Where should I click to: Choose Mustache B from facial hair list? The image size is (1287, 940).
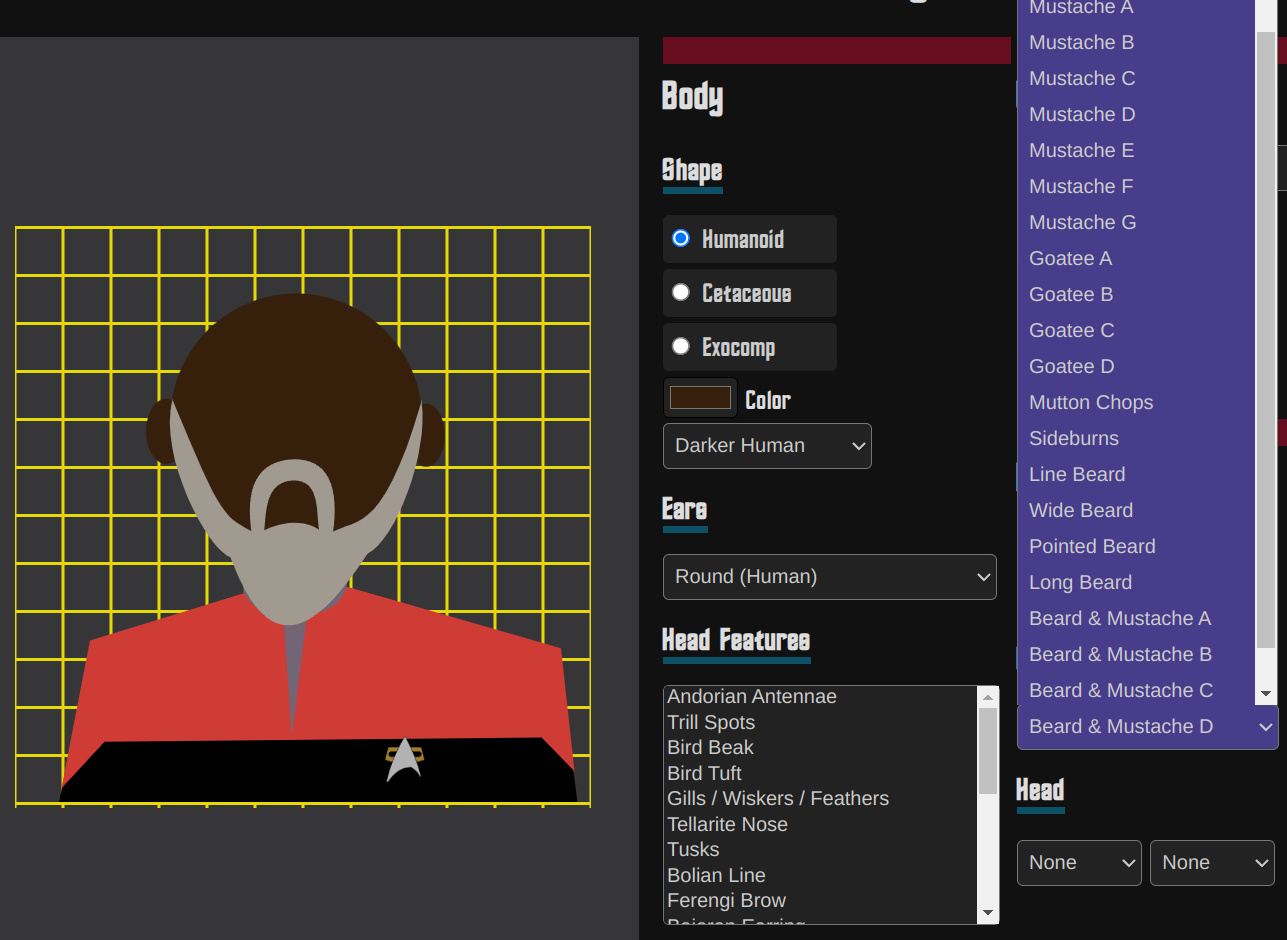[x=1136, y=42]
